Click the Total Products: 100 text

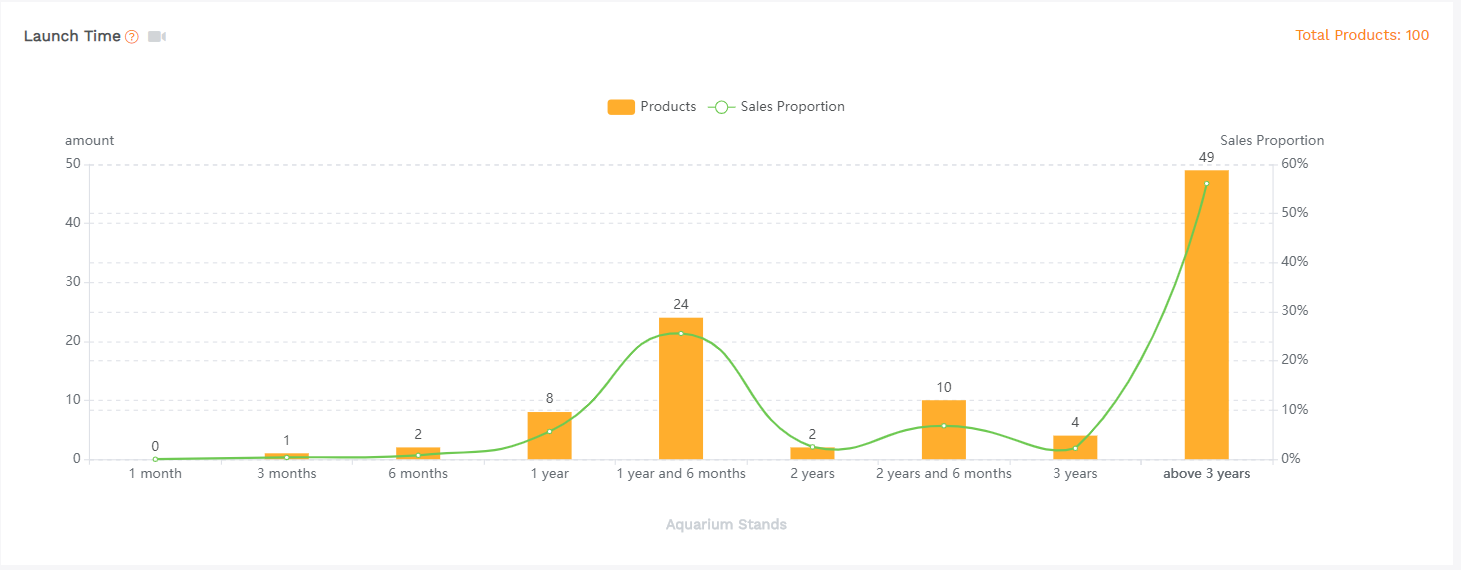pyautogui.click(x=1362, y=35)
